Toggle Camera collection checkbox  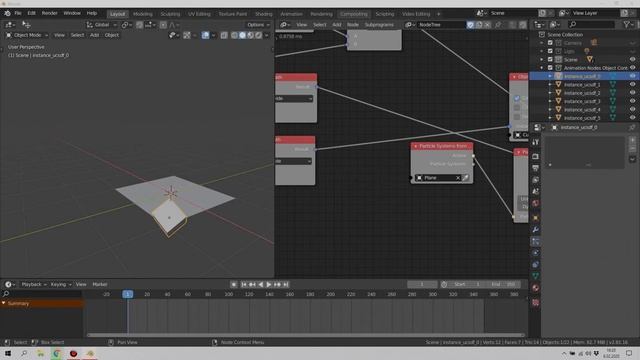click(x=550, y=43)
